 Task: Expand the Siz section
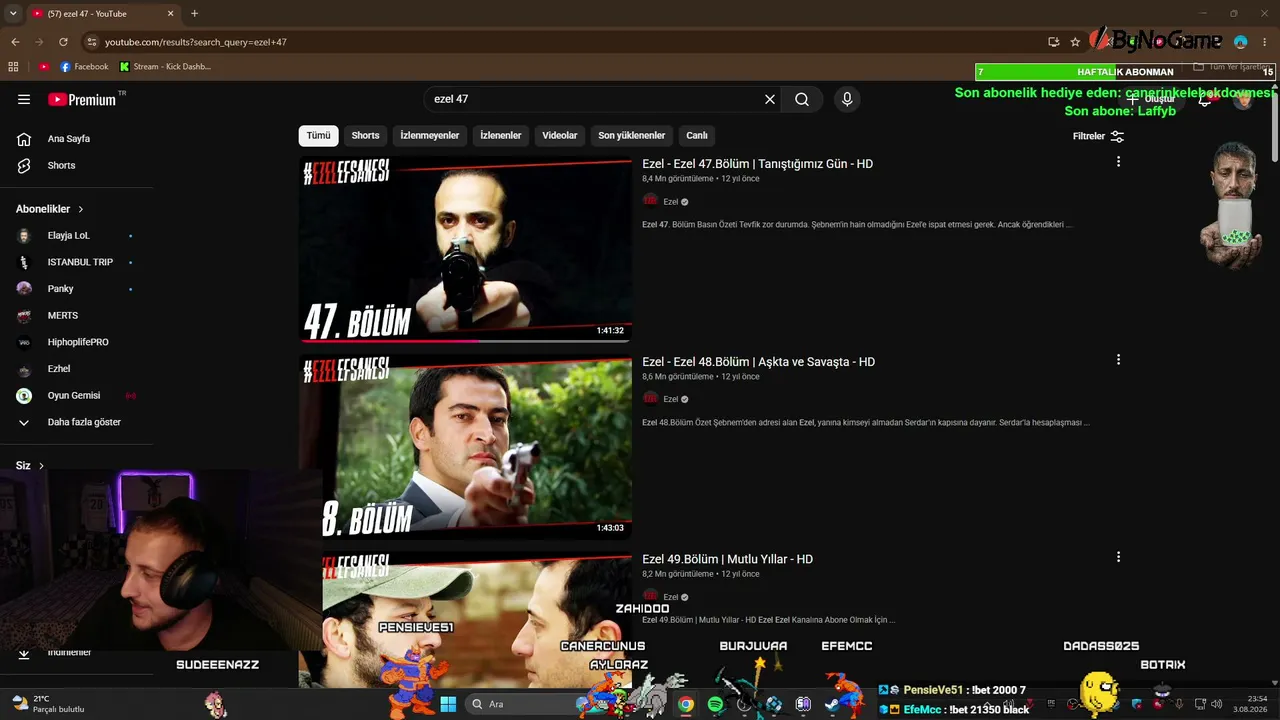[x=30, y=466]
